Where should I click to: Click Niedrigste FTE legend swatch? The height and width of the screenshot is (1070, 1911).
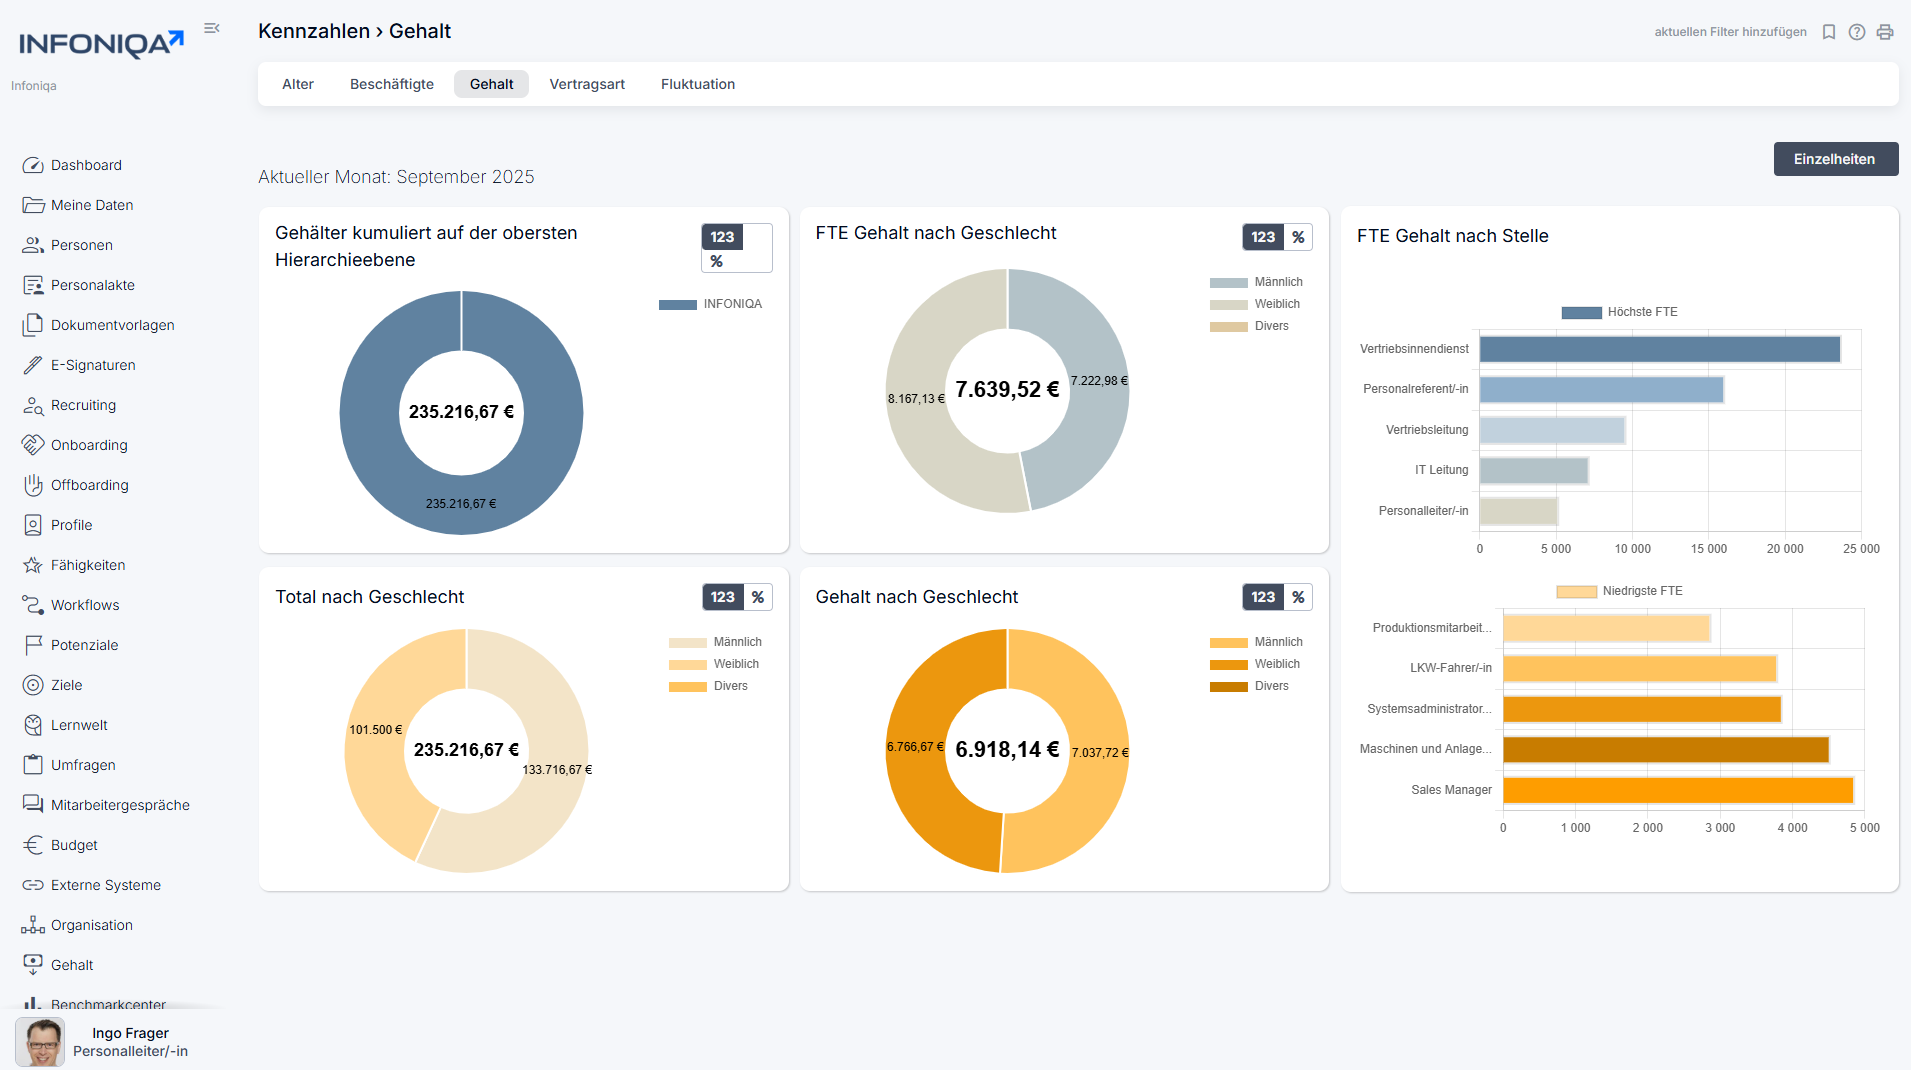(x=1577, y=592)
